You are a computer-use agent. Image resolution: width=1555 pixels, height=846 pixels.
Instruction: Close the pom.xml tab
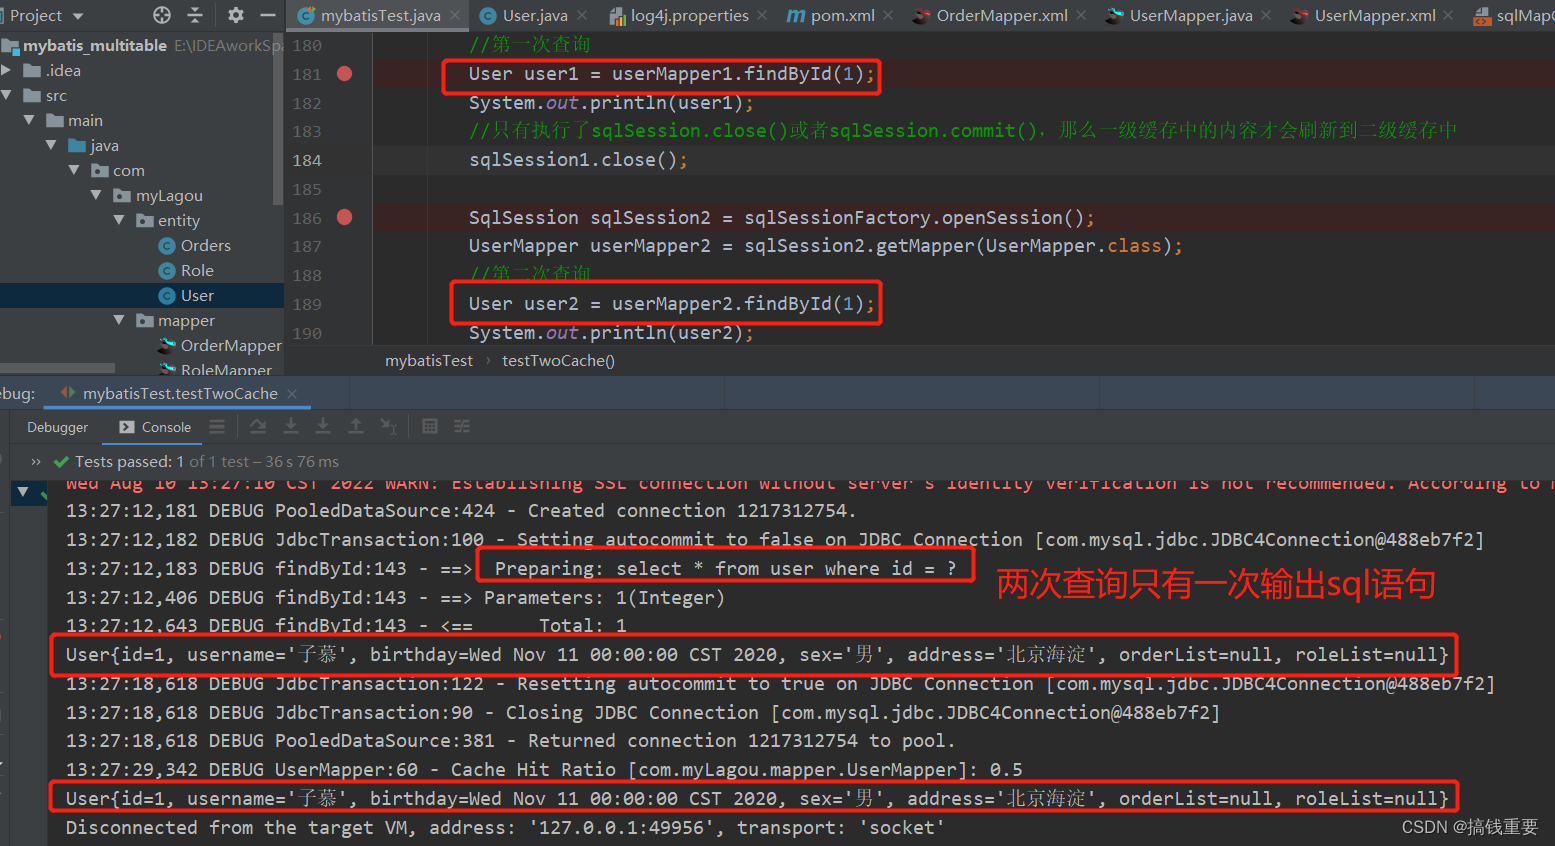889,15
